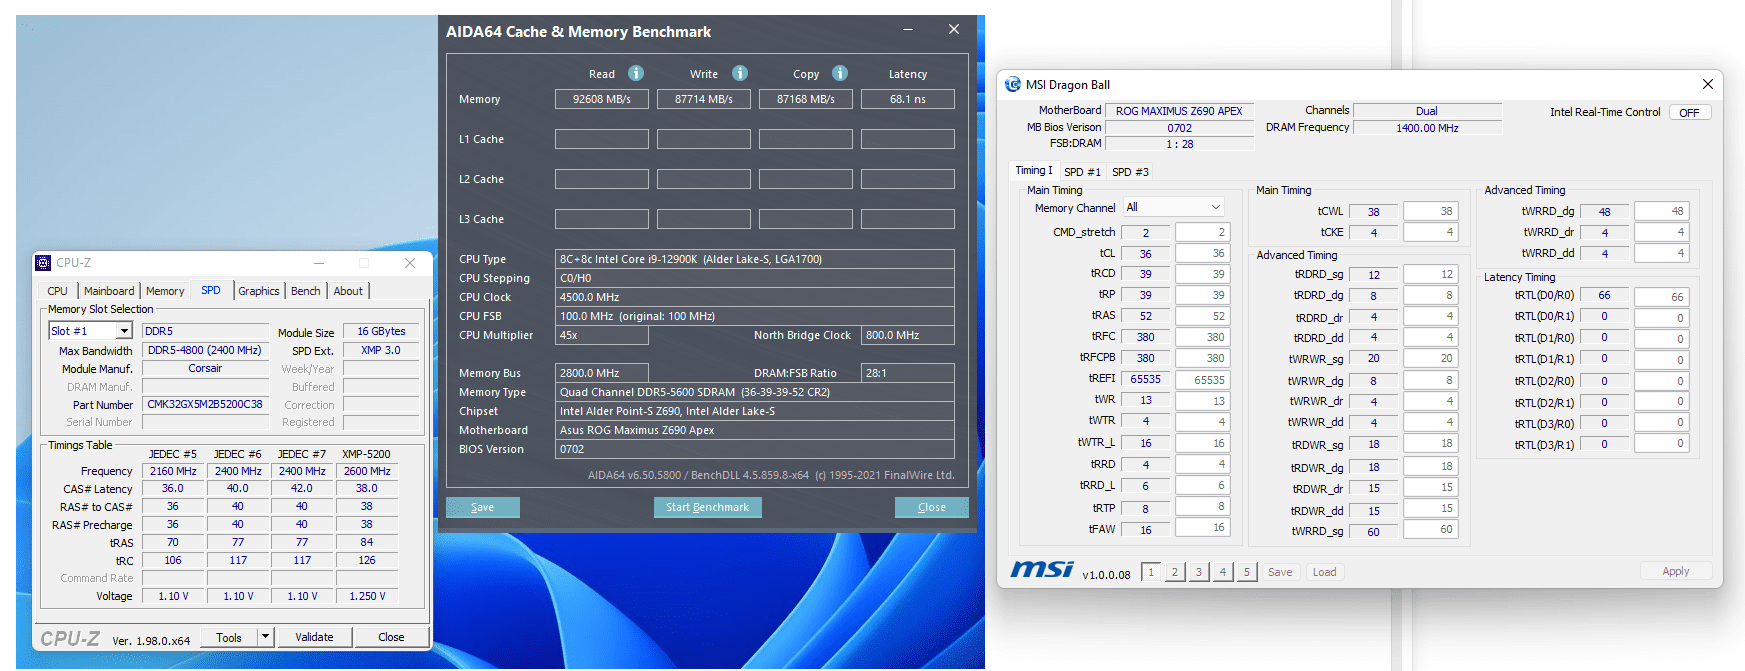Click the tRCD editable value field
This screenshot has width=1745, height=671.
coord(1202,274)
